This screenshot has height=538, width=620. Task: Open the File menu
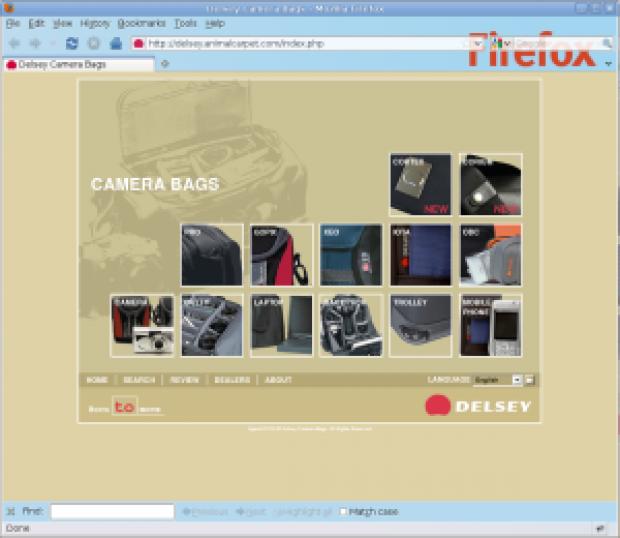pos(13,23)
